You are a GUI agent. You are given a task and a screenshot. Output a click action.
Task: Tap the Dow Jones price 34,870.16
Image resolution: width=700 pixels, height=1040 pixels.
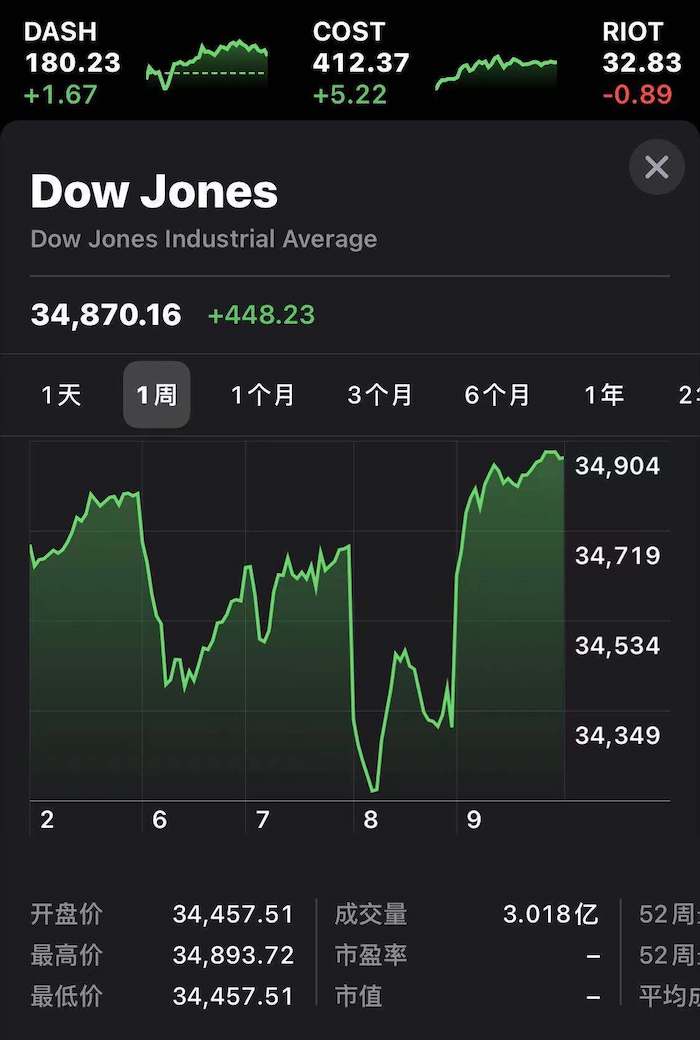pyautogui.click(x=106, y=314)
